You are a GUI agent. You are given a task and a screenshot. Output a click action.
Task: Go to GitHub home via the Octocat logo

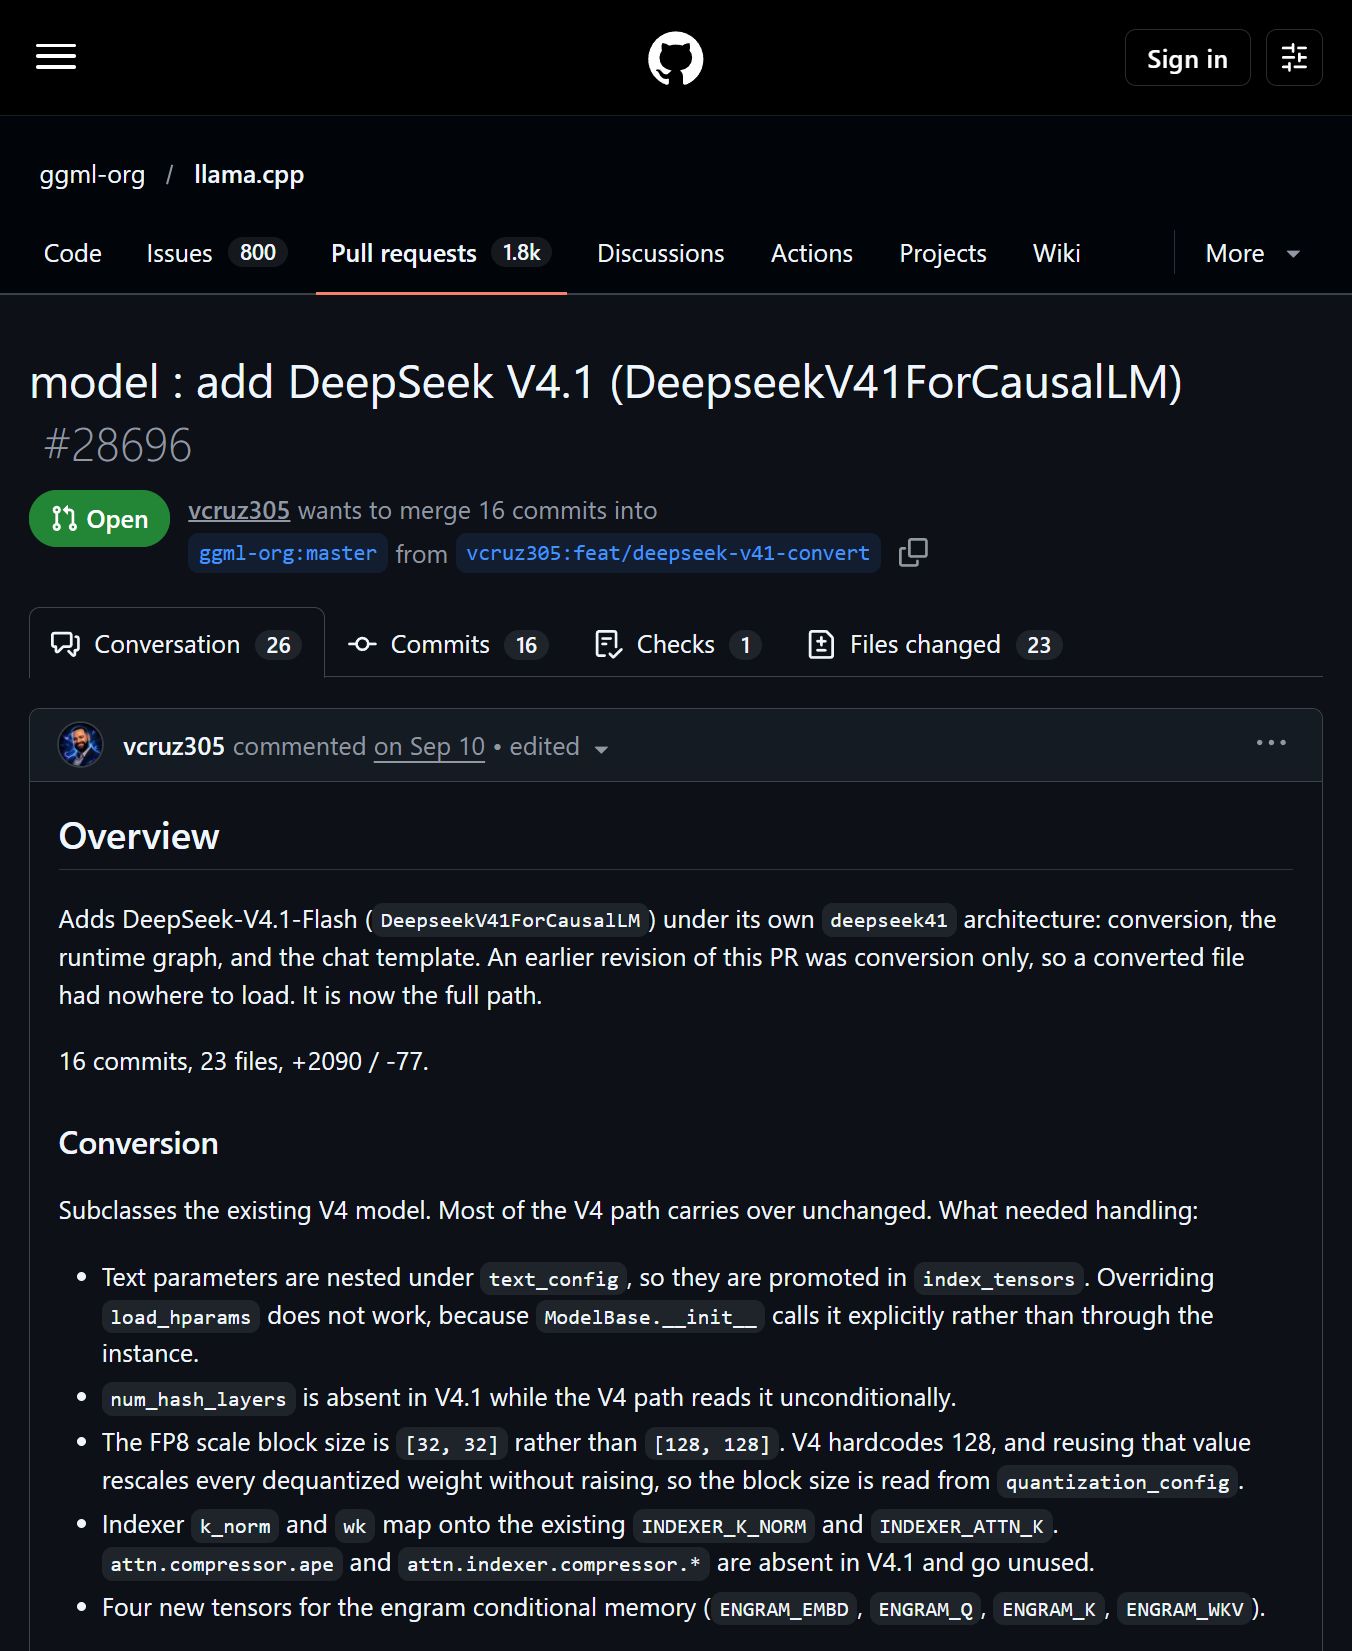coord(676,58)
